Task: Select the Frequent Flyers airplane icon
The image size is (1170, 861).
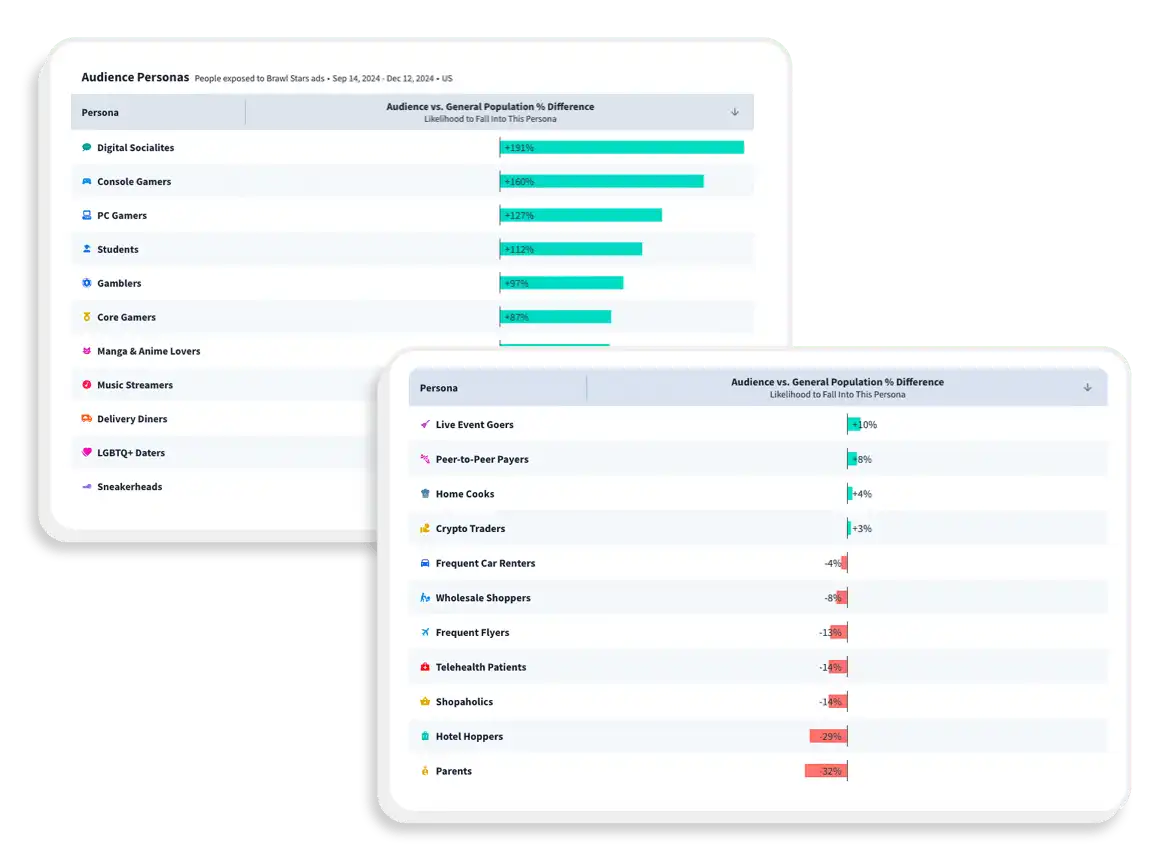Action: coord(424,632)
